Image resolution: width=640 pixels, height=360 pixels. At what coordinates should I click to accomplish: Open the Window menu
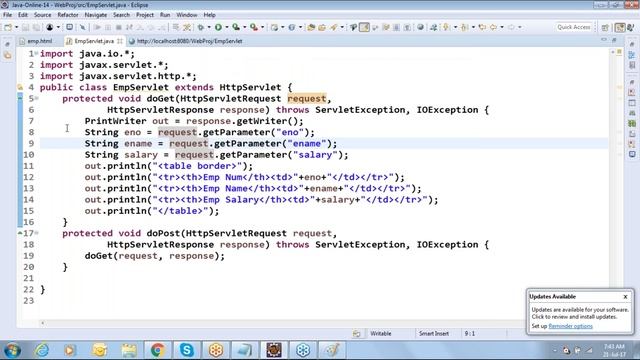click(x=187, y=15)
